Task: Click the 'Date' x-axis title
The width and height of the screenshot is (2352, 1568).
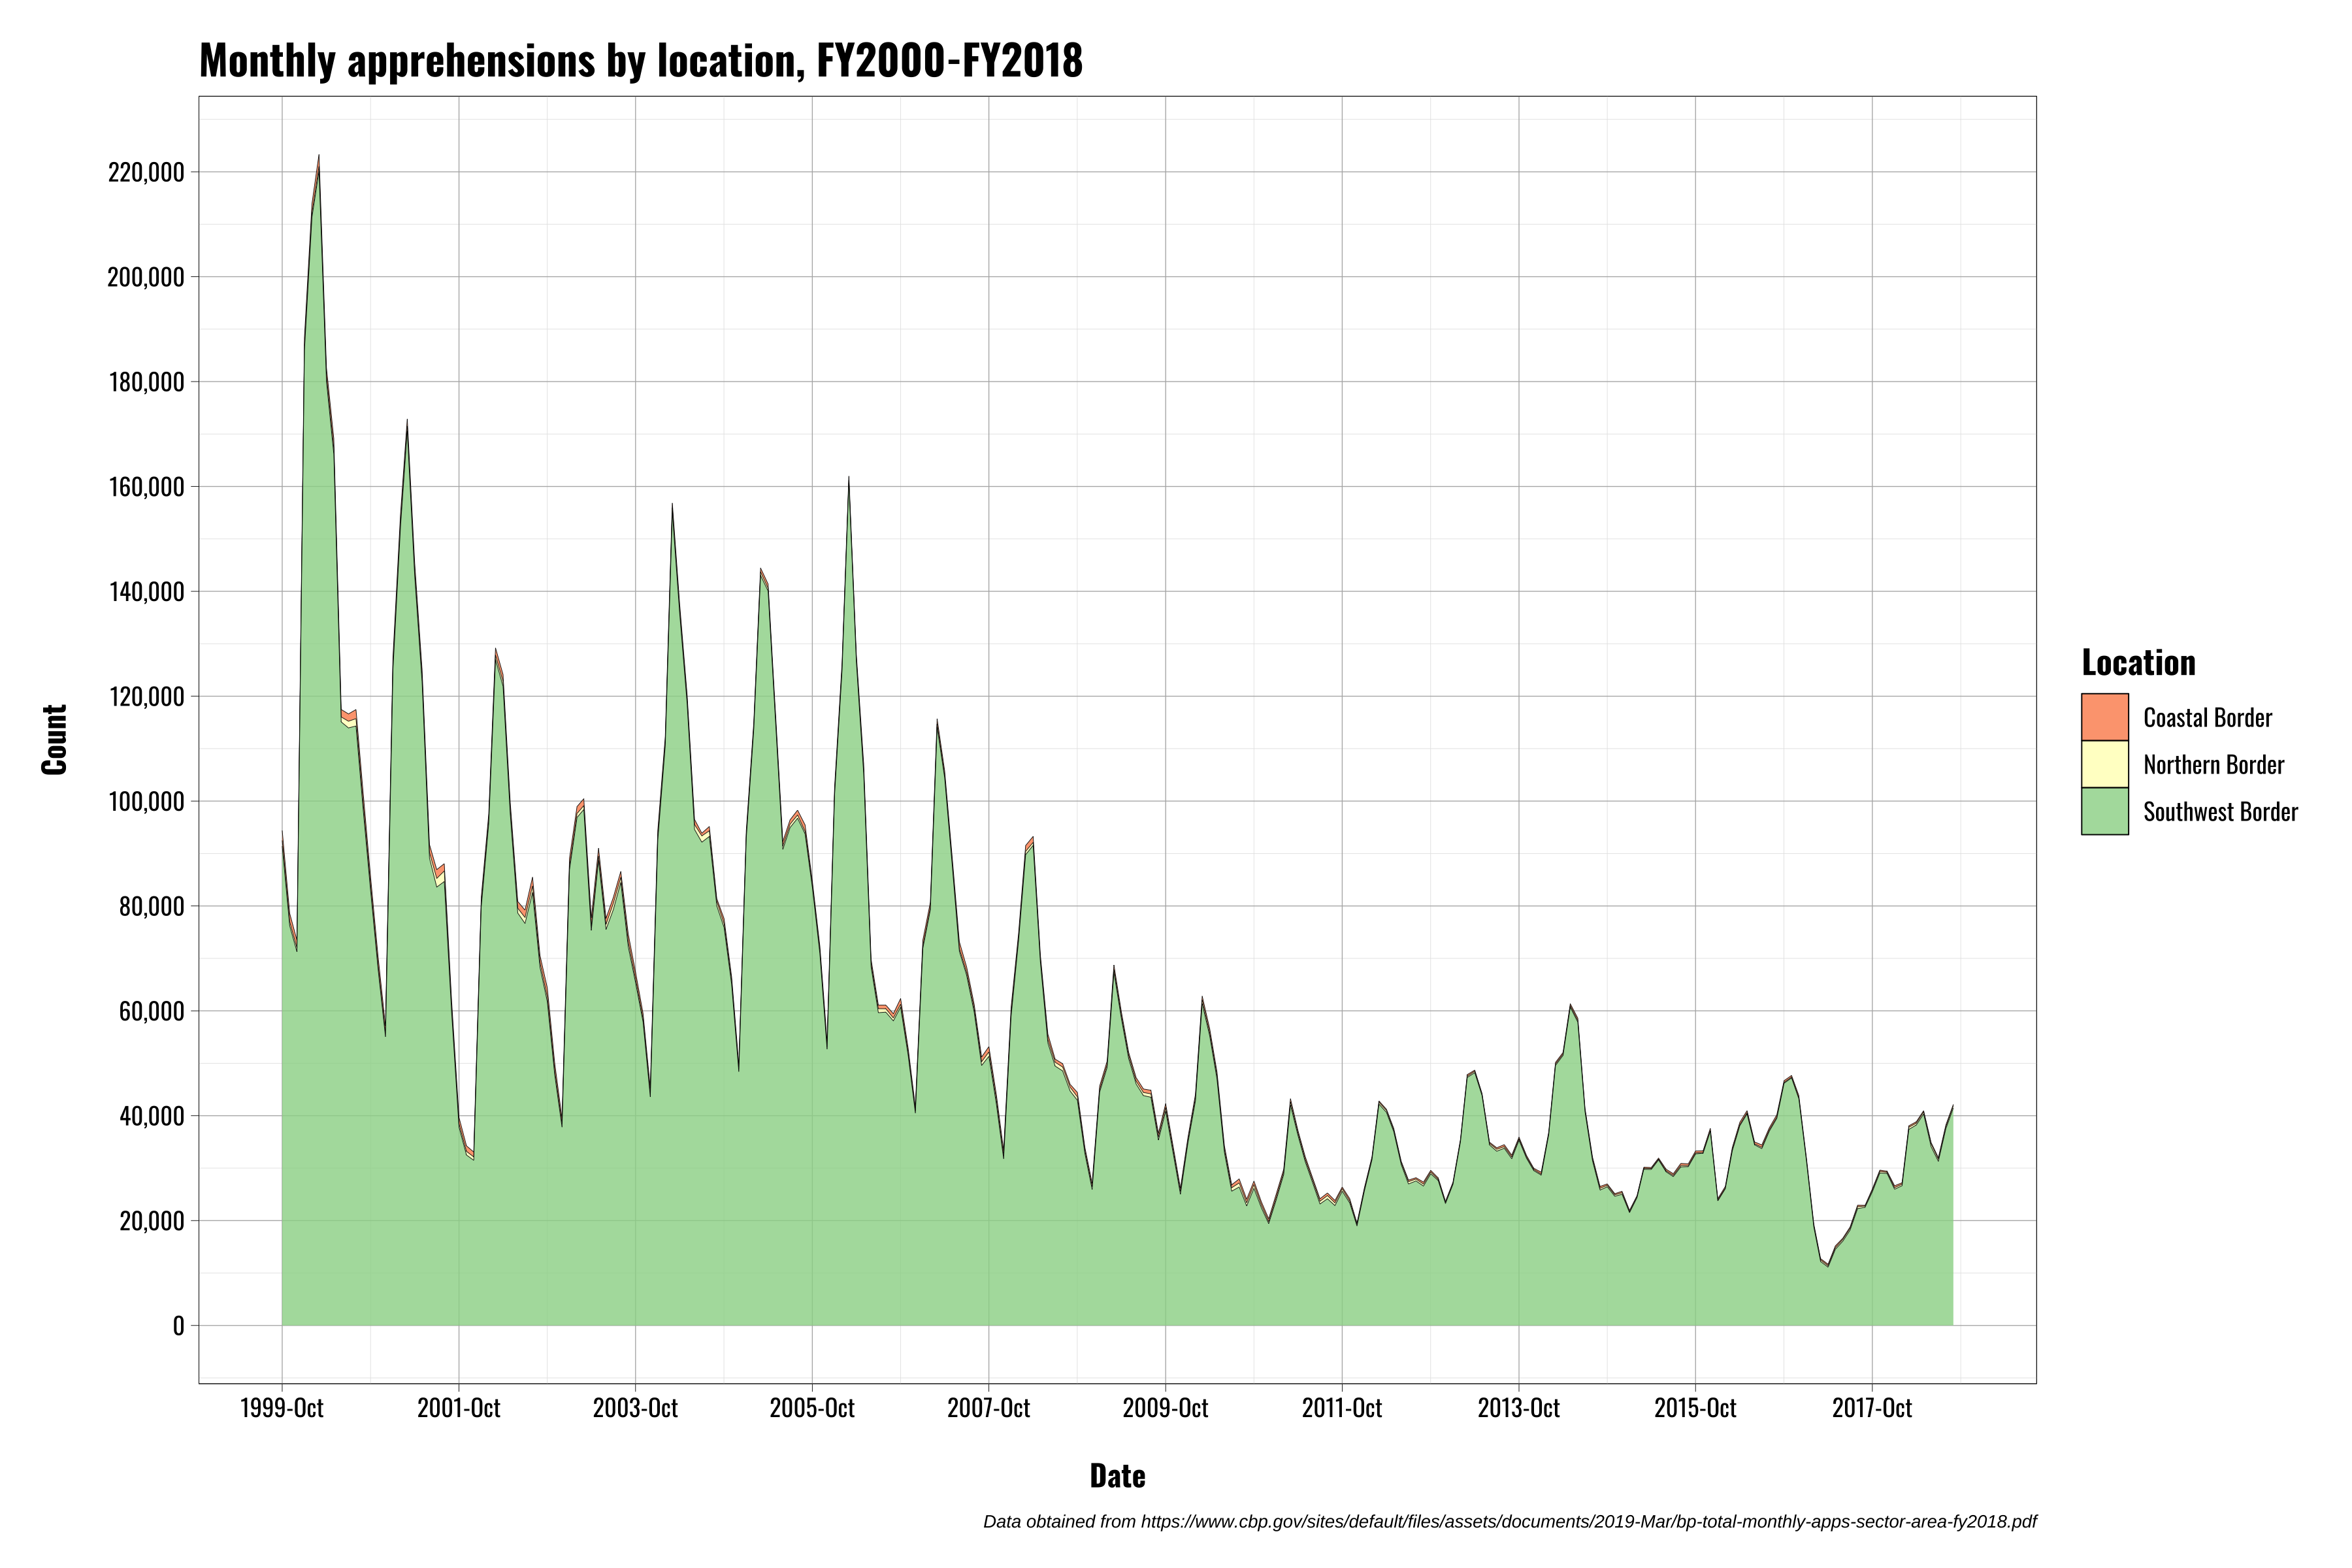Action: [1117, 1476]
